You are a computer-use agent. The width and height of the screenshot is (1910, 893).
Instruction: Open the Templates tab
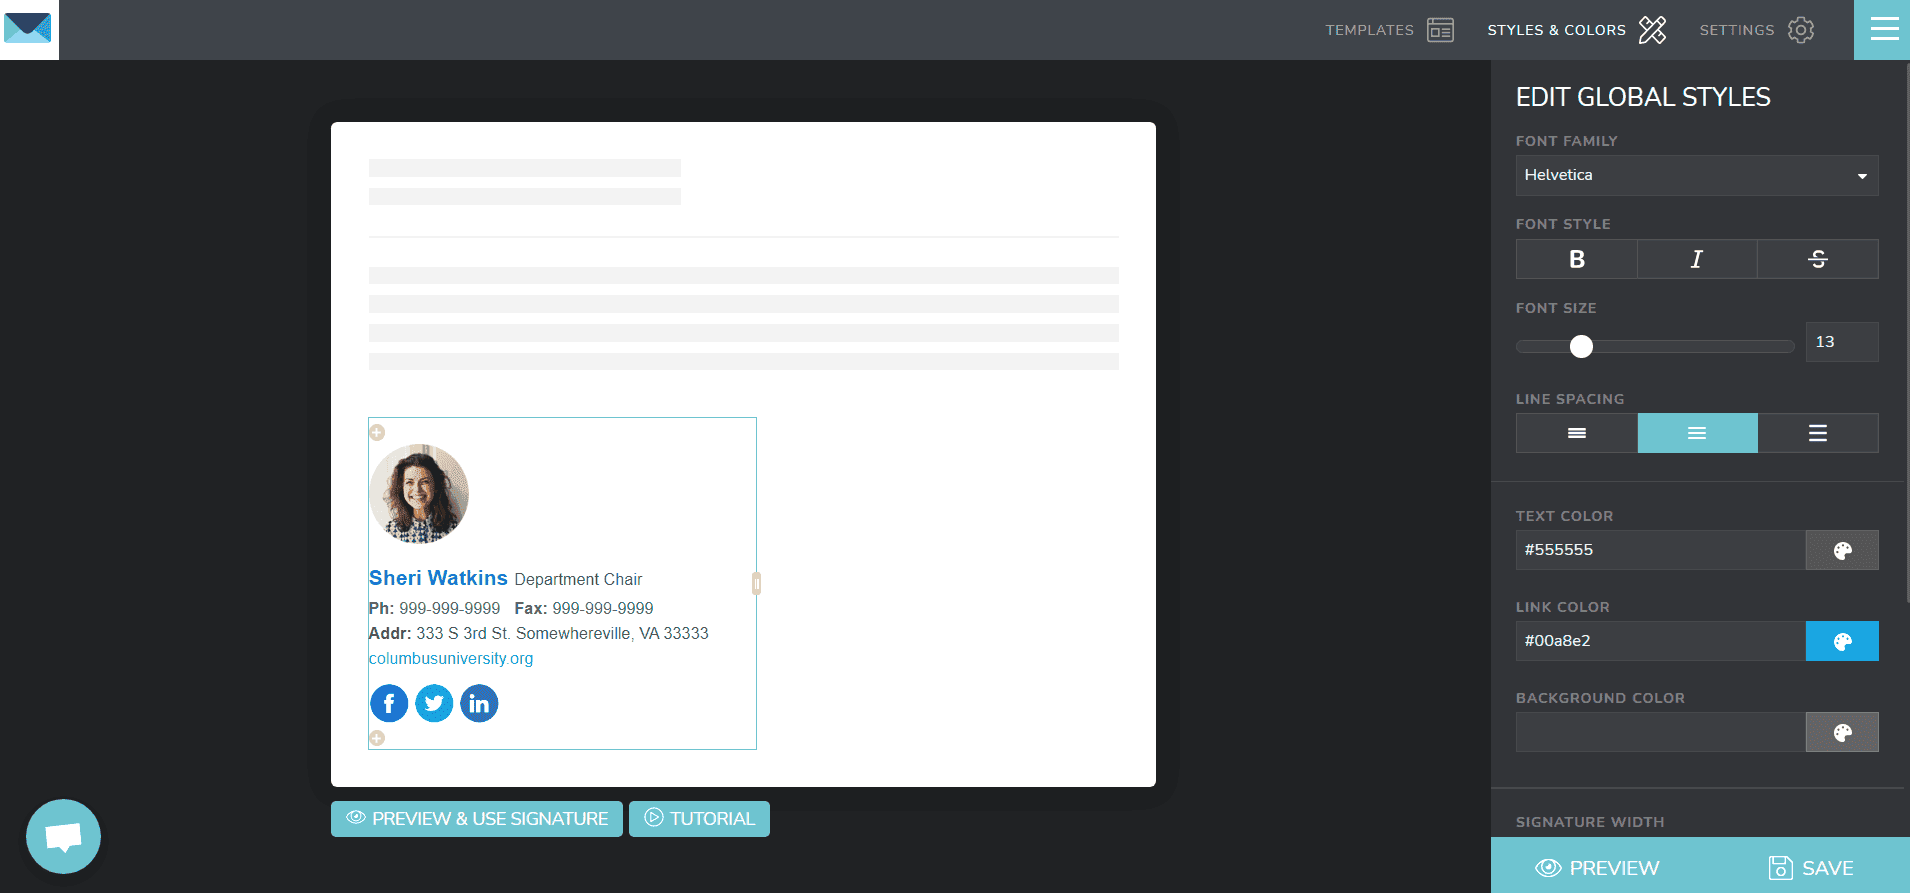point(1389,30)
